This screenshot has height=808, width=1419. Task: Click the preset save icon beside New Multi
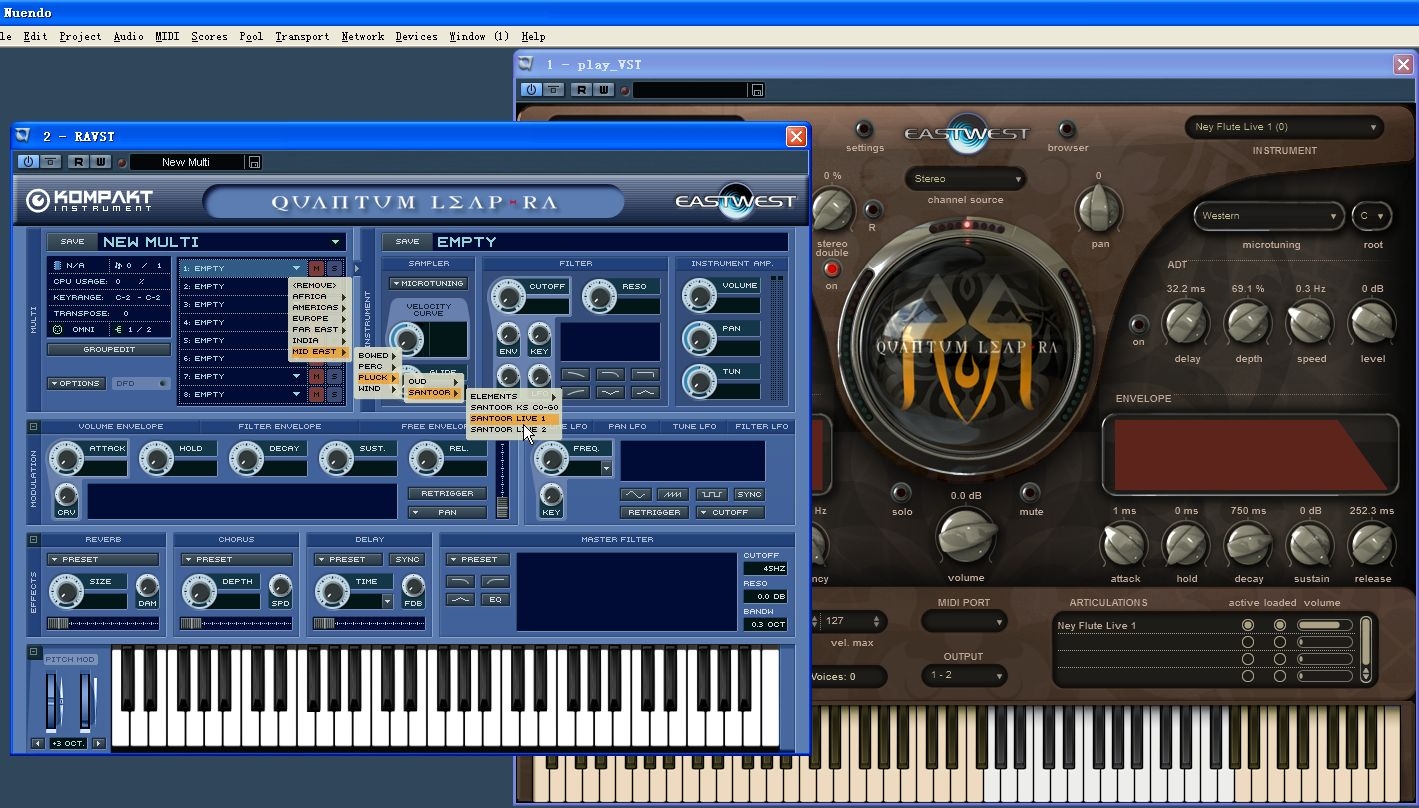click(254, 162)
